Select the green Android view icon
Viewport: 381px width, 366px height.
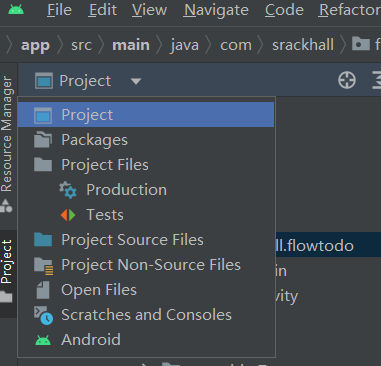point(43,340)
